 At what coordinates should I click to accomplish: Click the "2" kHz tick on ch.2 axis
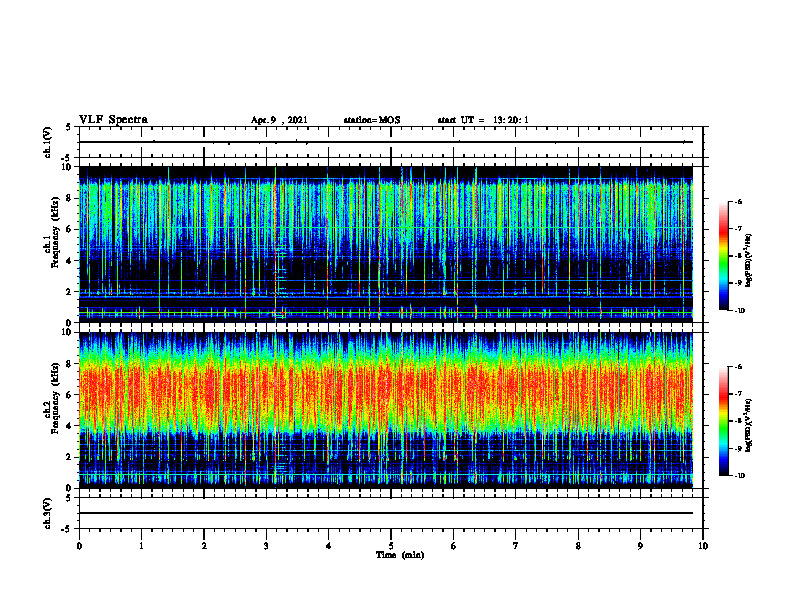[70, 457]
